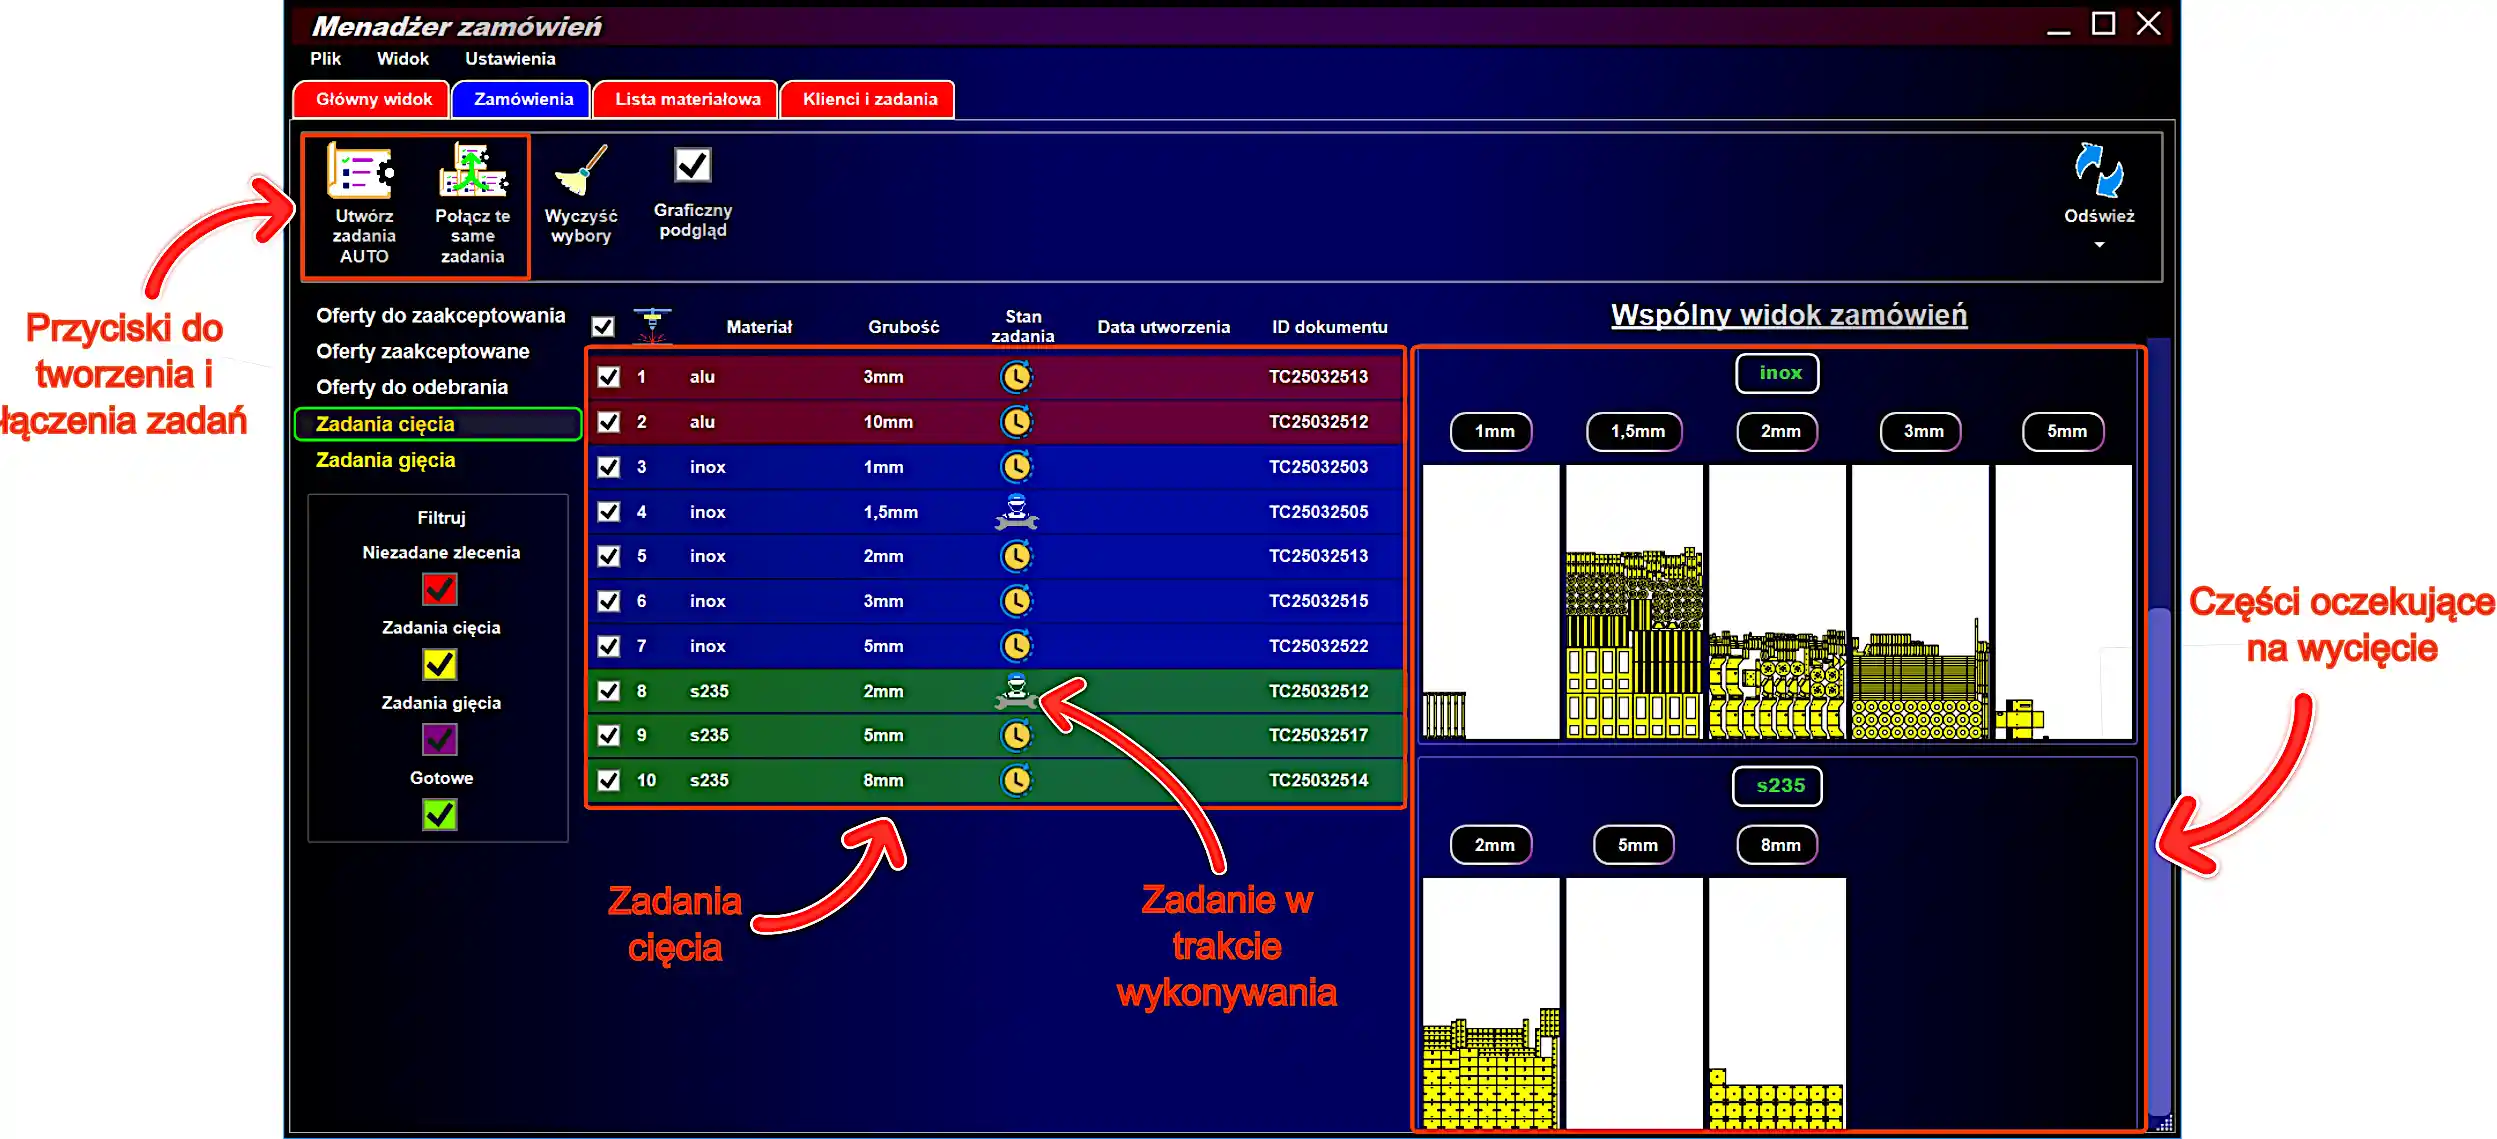The image size is (2497, 1139).
Task: Click the Wyczyść wybory broom icon
Action: tap(581, 171)
